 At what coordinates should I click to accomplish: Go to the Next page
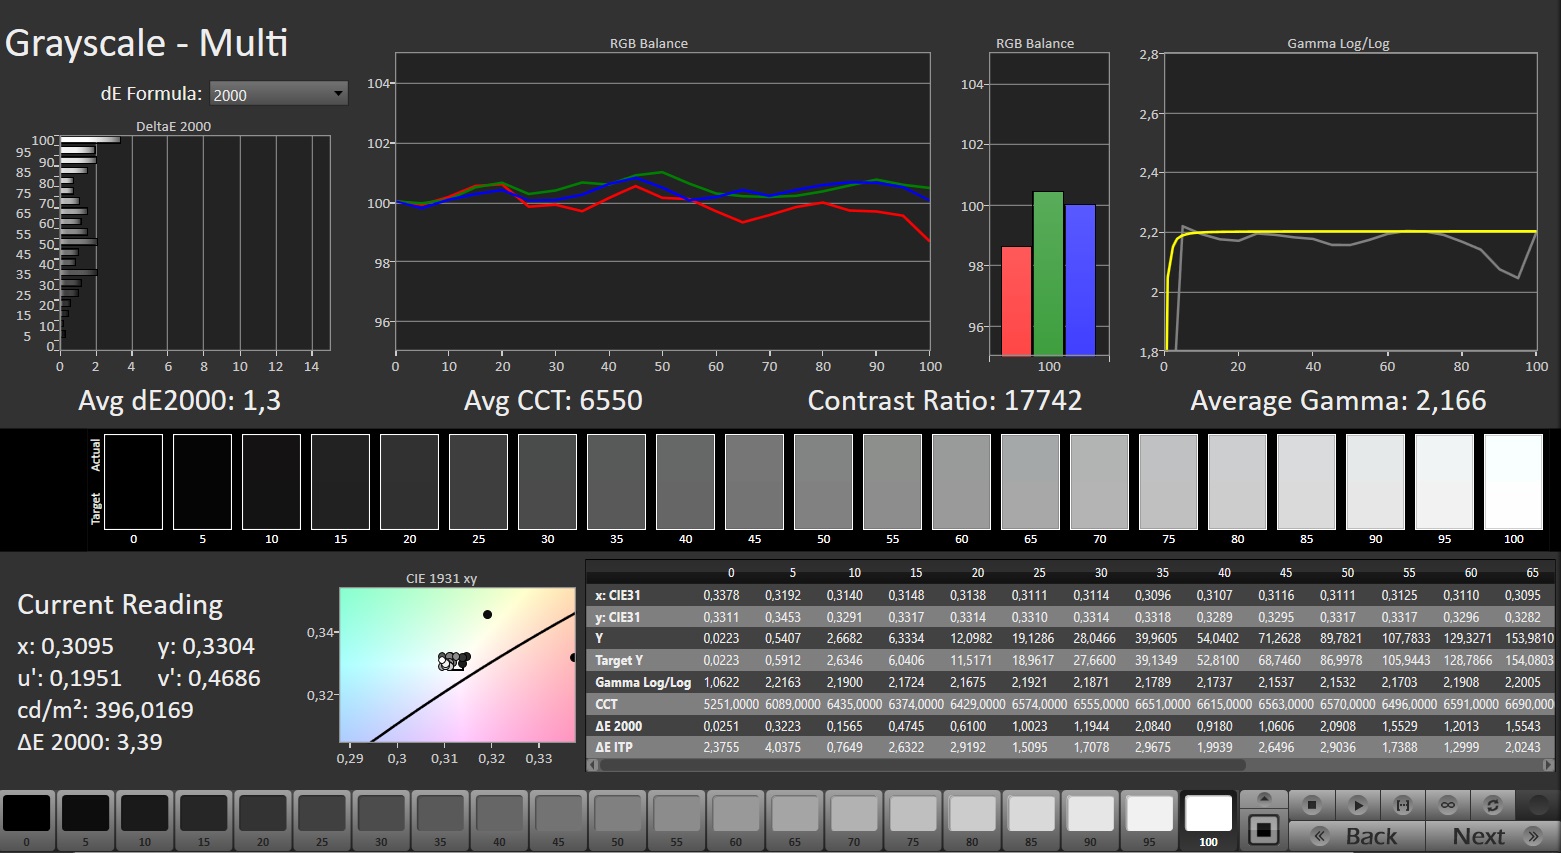tap(1490, 836)
